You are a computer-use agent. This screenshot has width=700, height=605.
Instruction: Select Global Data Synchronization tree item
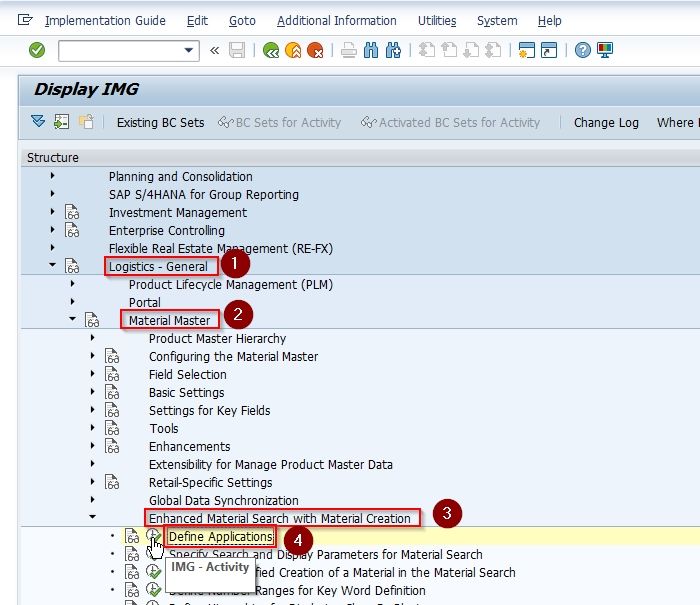224,501
